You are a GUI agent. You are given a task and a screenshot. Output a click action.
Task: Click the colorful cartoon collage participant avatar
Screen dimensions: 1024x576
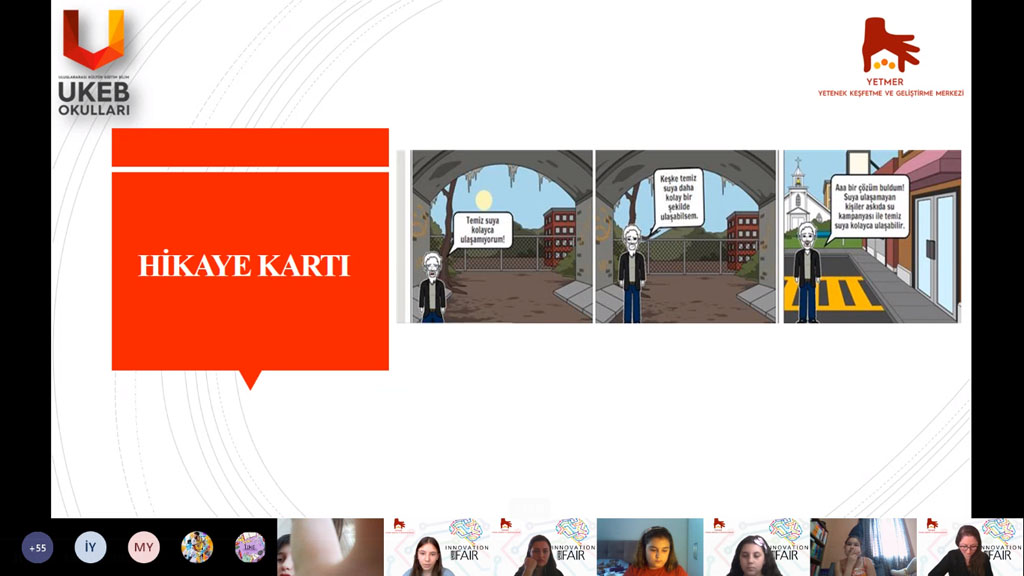pyautogui.click(x=197, y=547)
